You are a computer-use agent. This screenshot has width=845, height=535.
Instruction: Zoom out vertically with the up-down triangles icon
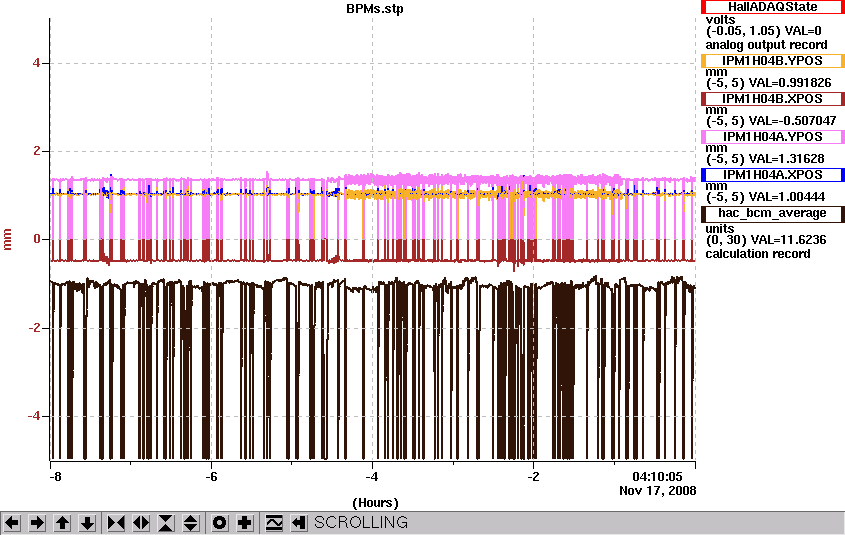click(x=191, y=523)
